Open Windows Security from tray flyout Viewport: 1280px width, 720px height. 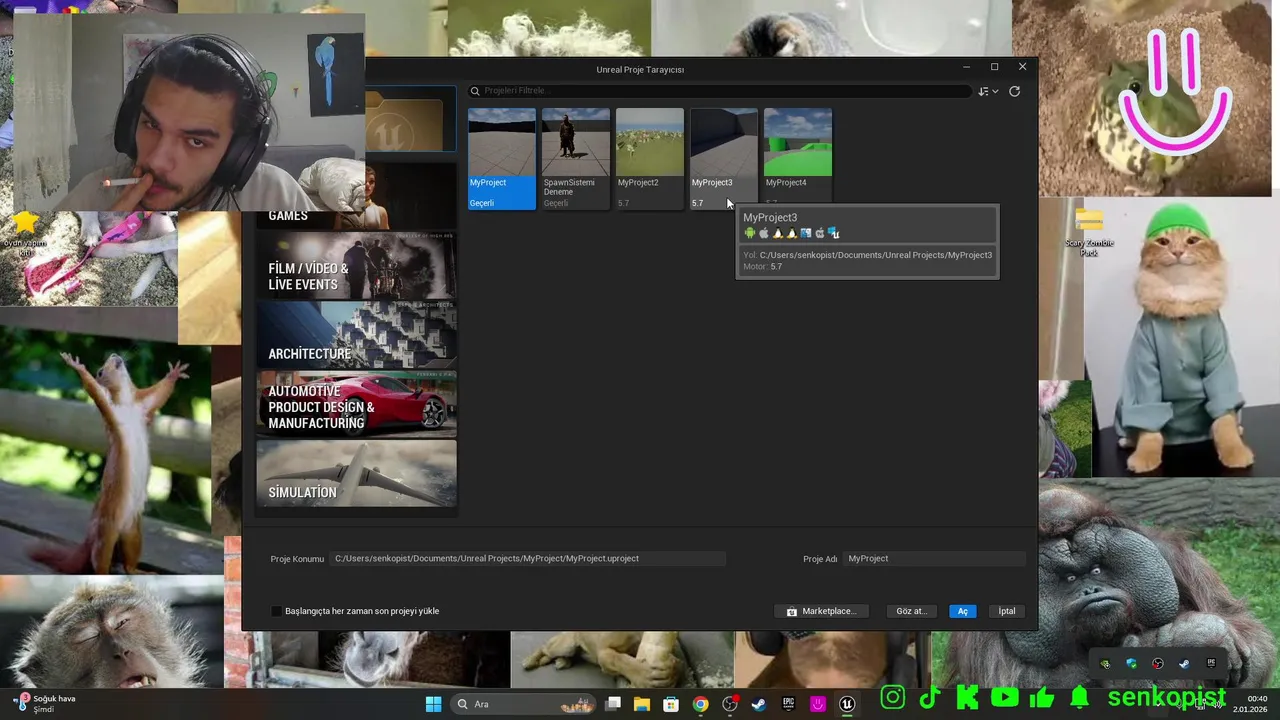point(1131,664)
